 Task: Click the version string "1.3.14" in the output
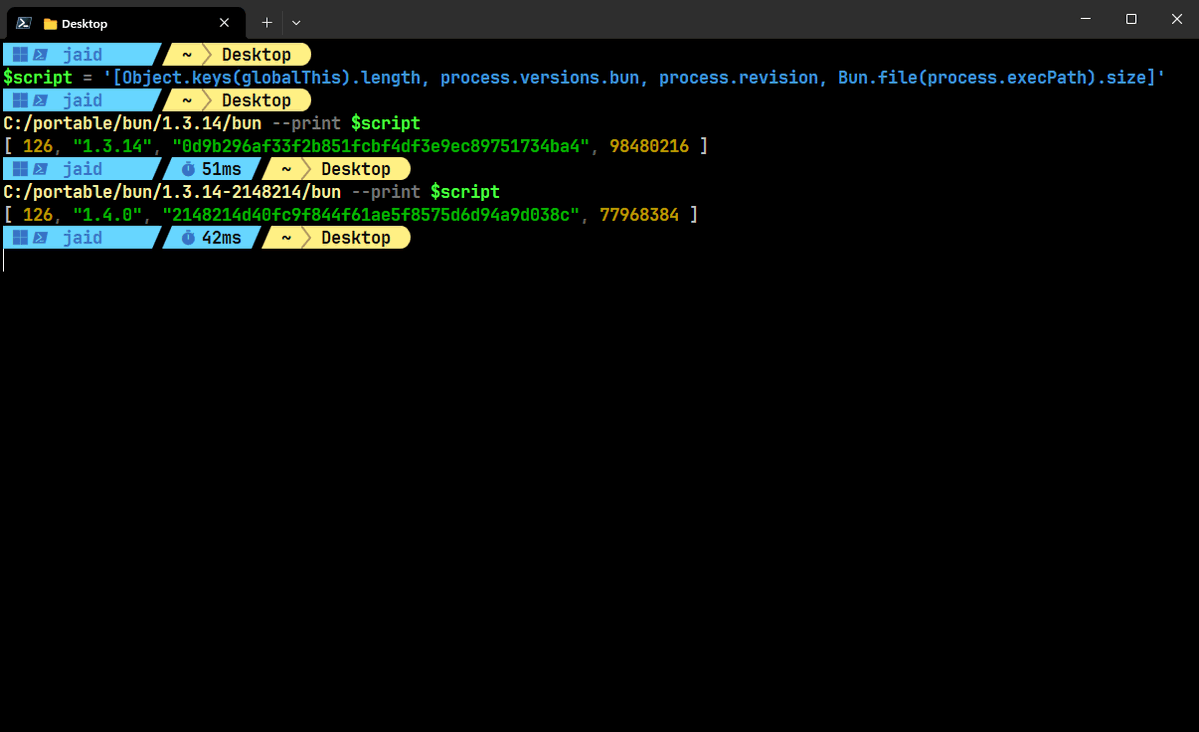click(112, 146)
